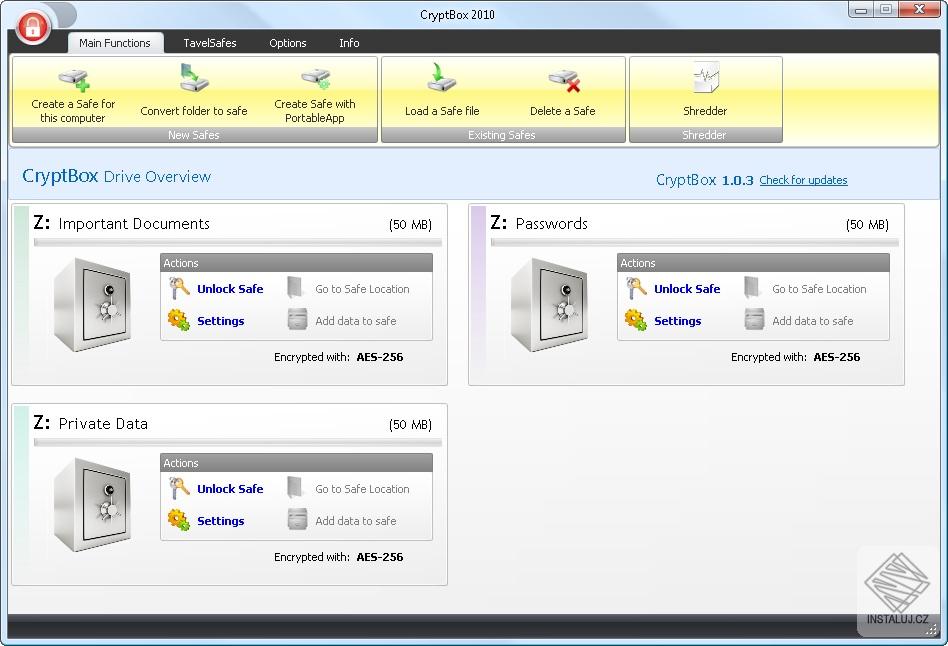Screen dimensions: 948x646
Task: Click the Shredder icon
Action: [706, 77]
